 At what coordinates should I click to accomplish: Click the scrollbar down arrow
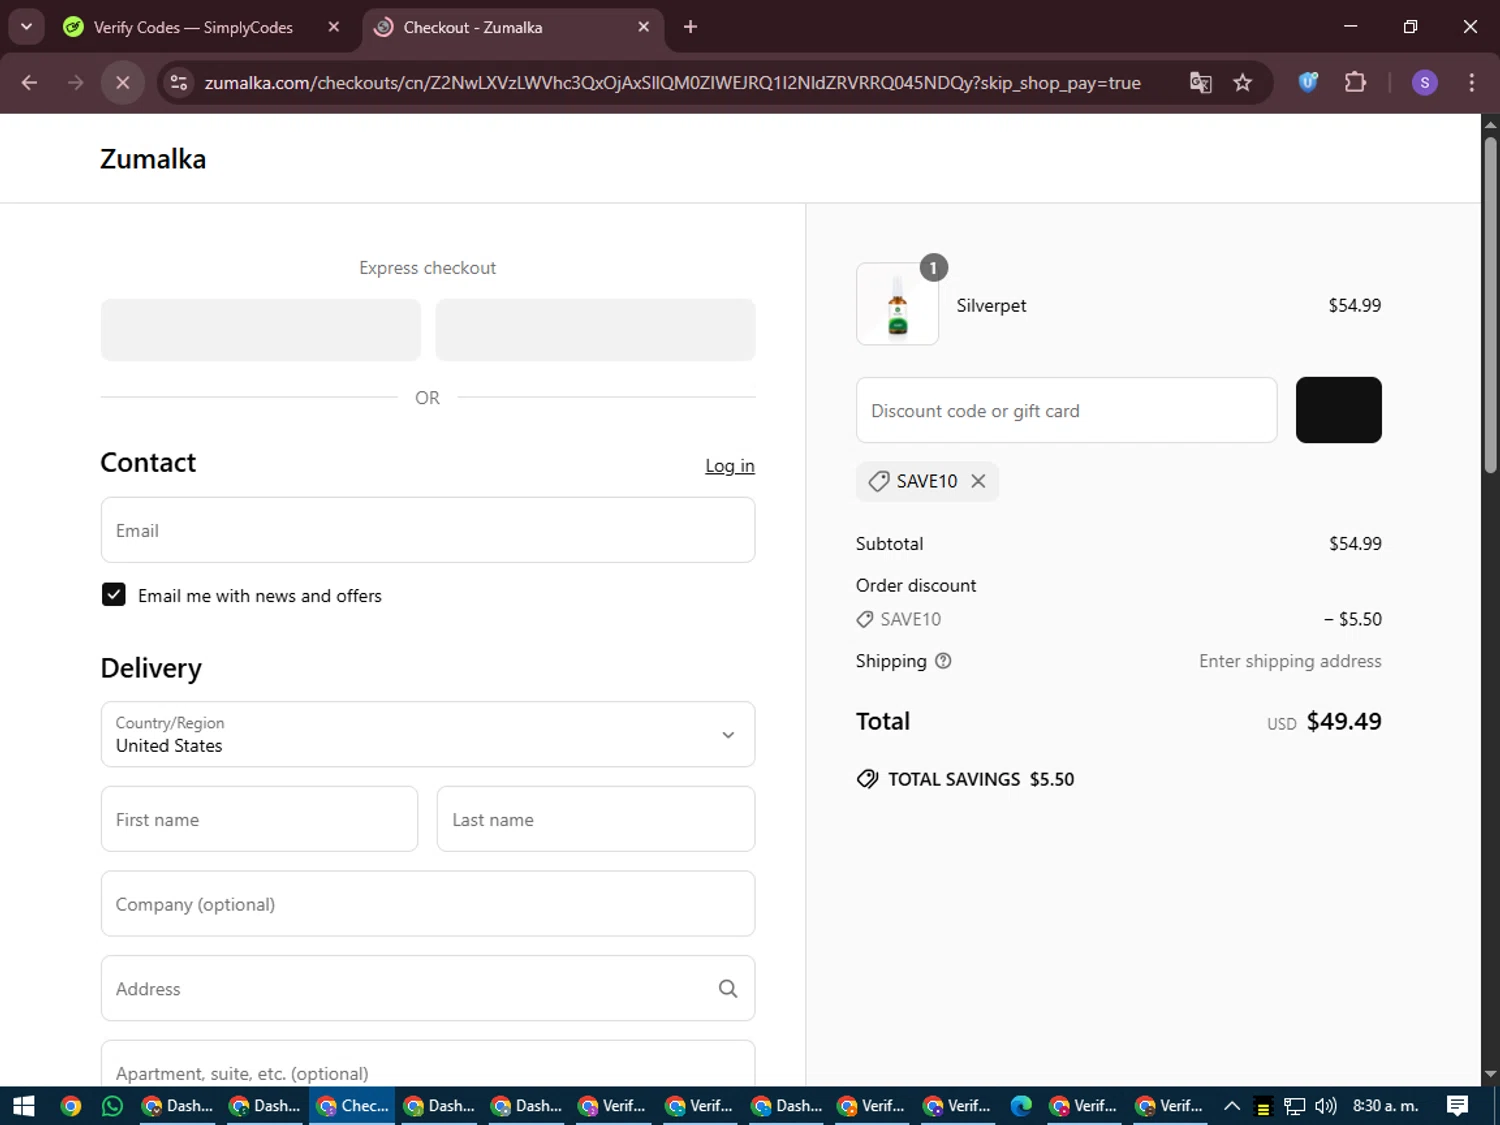pos(1490,1075)
